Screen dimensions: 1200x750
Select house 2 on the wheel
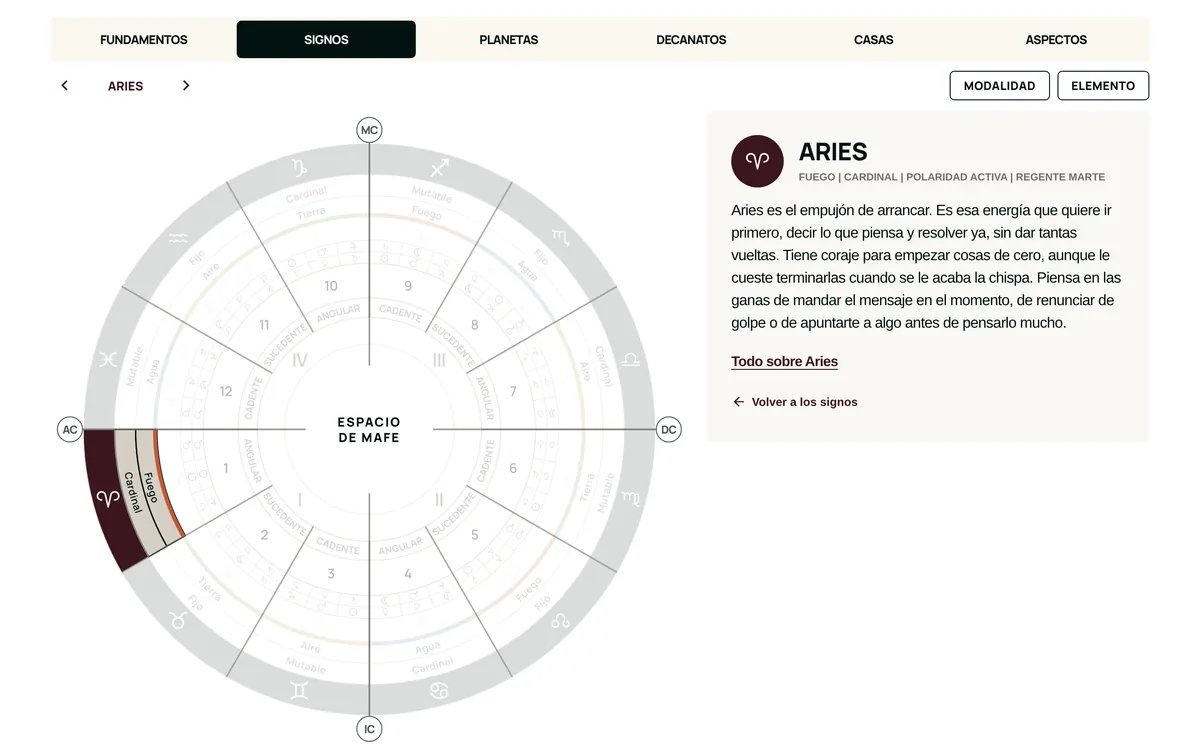[264, 535]
